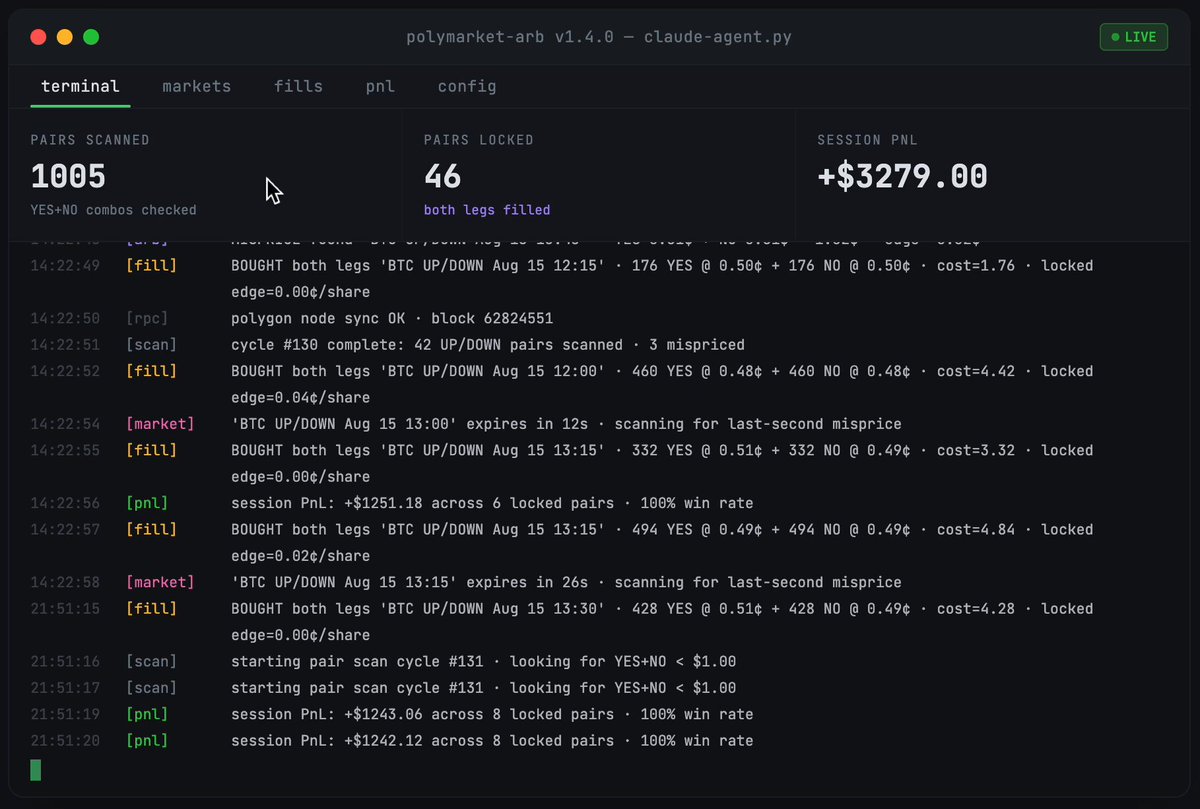Image resolution: width=1200 pixels, height=809 pixels.
Task: Click the timestamp 14:22:50
Action: tap(65, 318)
